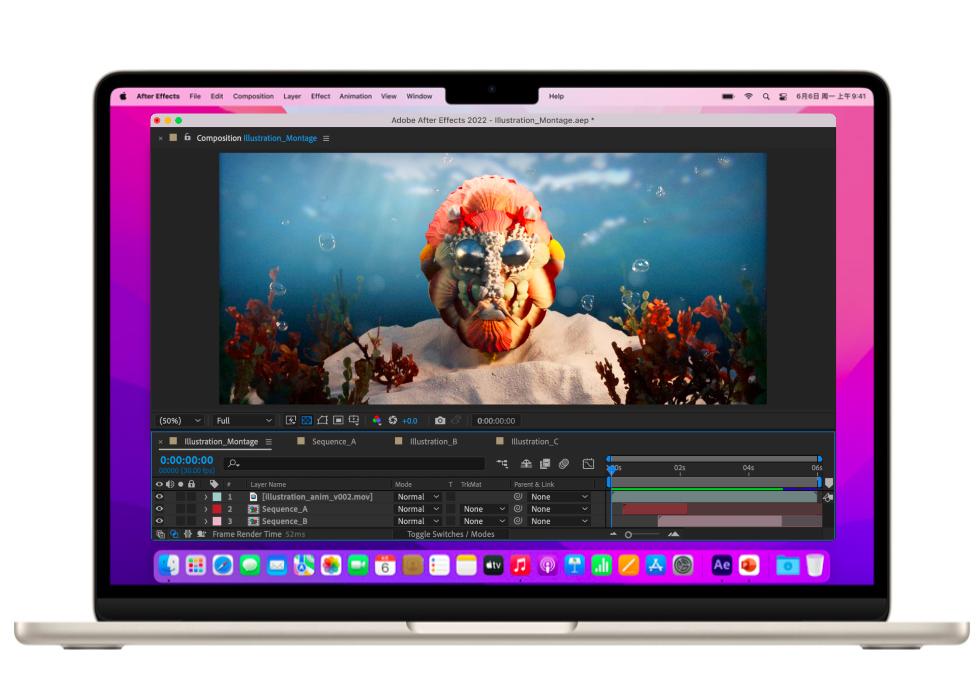Viewport: 979px width, 673px height.
Task: Open Parent dropdown for Illustration_anim_v002.mov layer
Action: point(559,497)
